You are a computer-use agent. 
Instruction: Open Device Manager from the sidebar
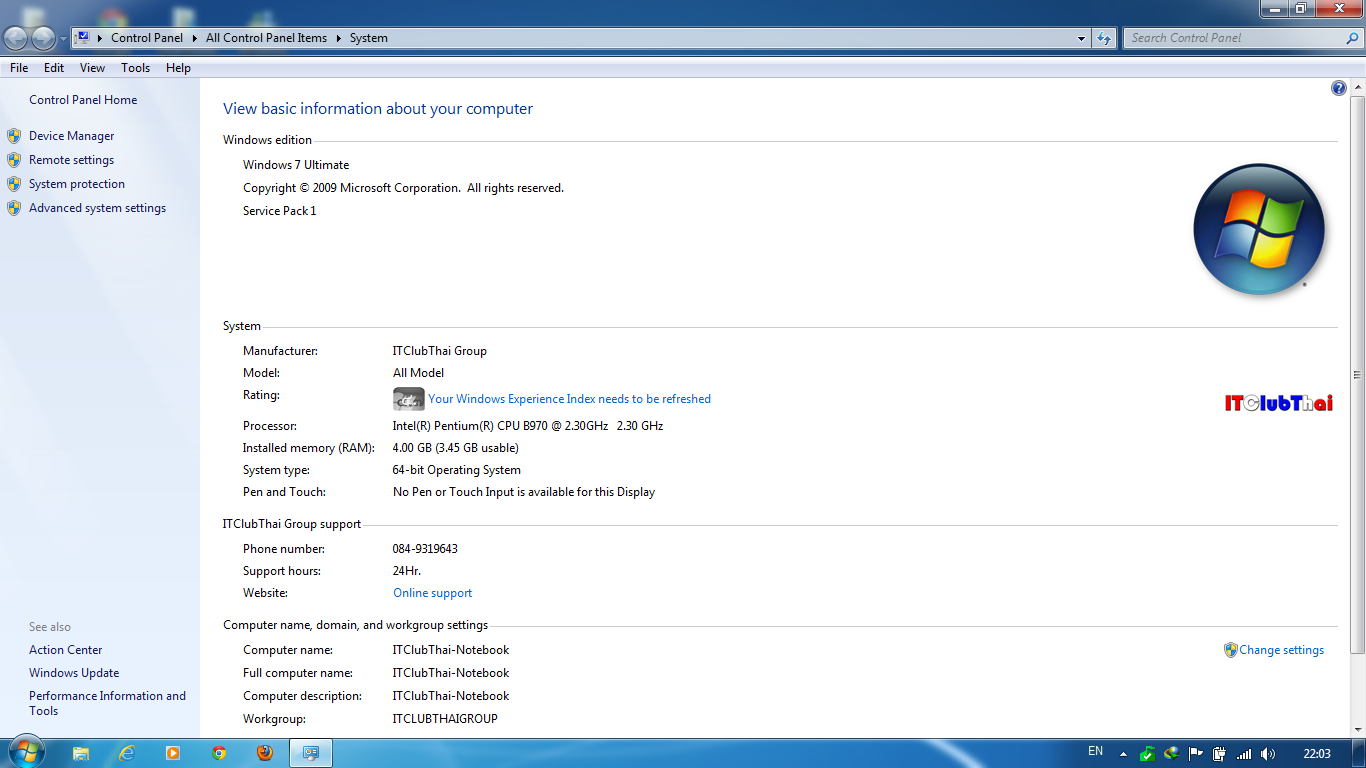pos(71,136)
